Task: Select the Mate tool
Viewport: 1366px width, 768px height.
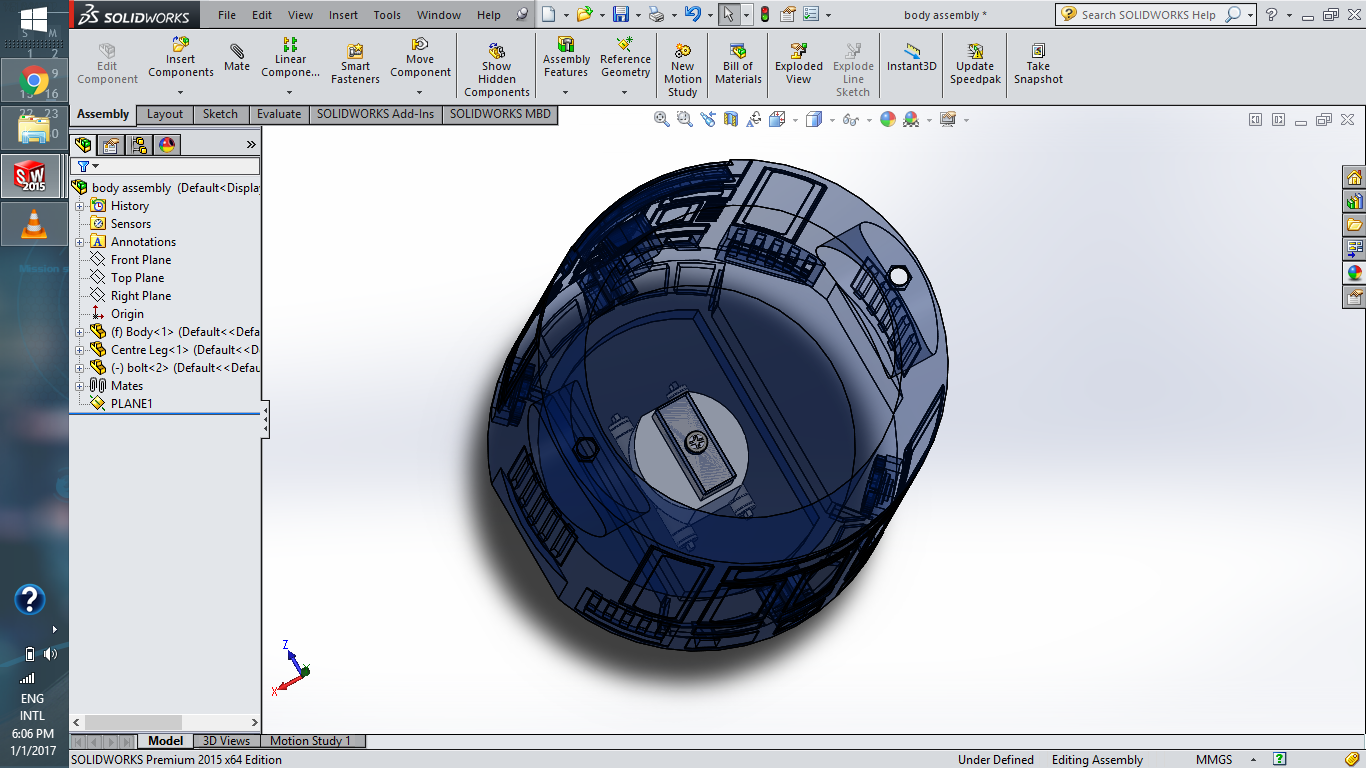Action: pos(236,57)
